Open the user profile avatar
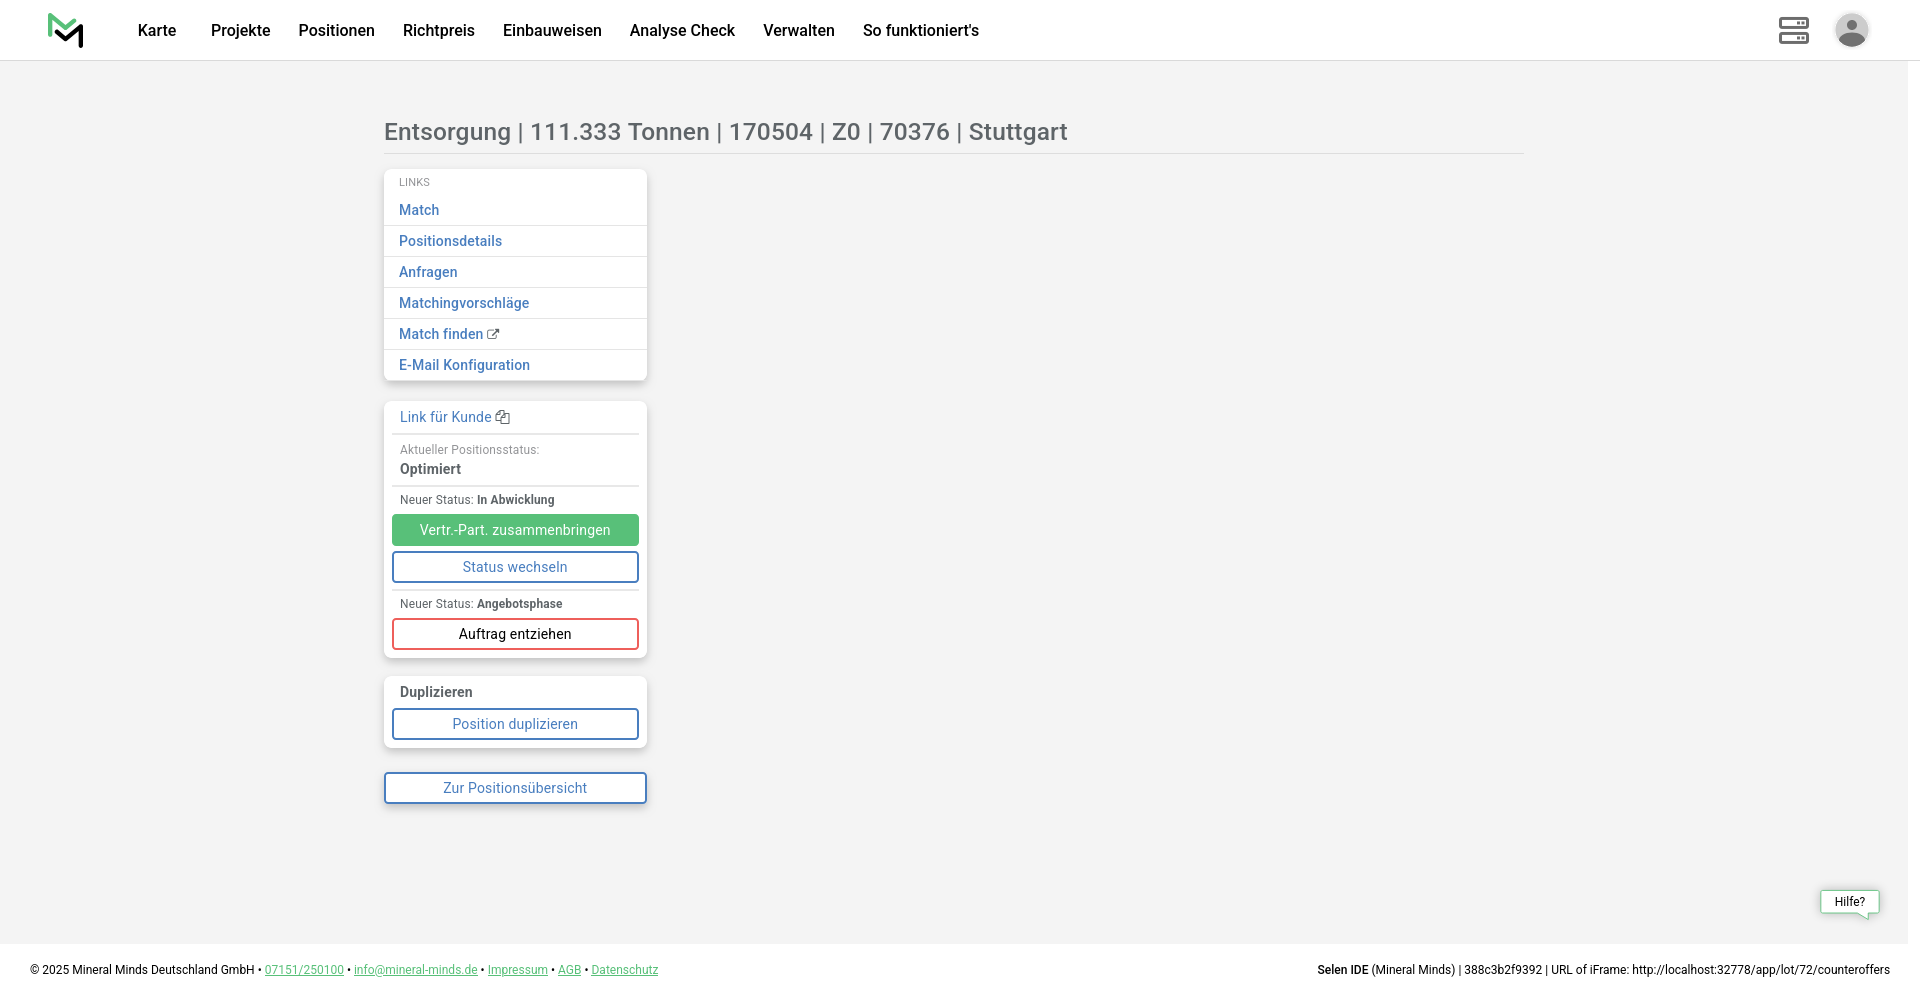This screenshot has width=1920, height=994. click(x=1851, y=30)
